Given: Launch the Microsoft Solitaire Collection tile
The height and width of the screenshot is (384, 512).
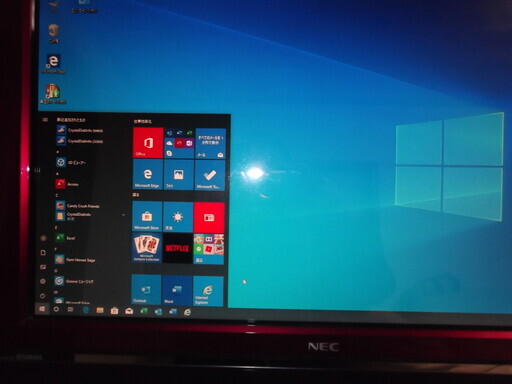Looking at the screenshot, I should [146, 248].
